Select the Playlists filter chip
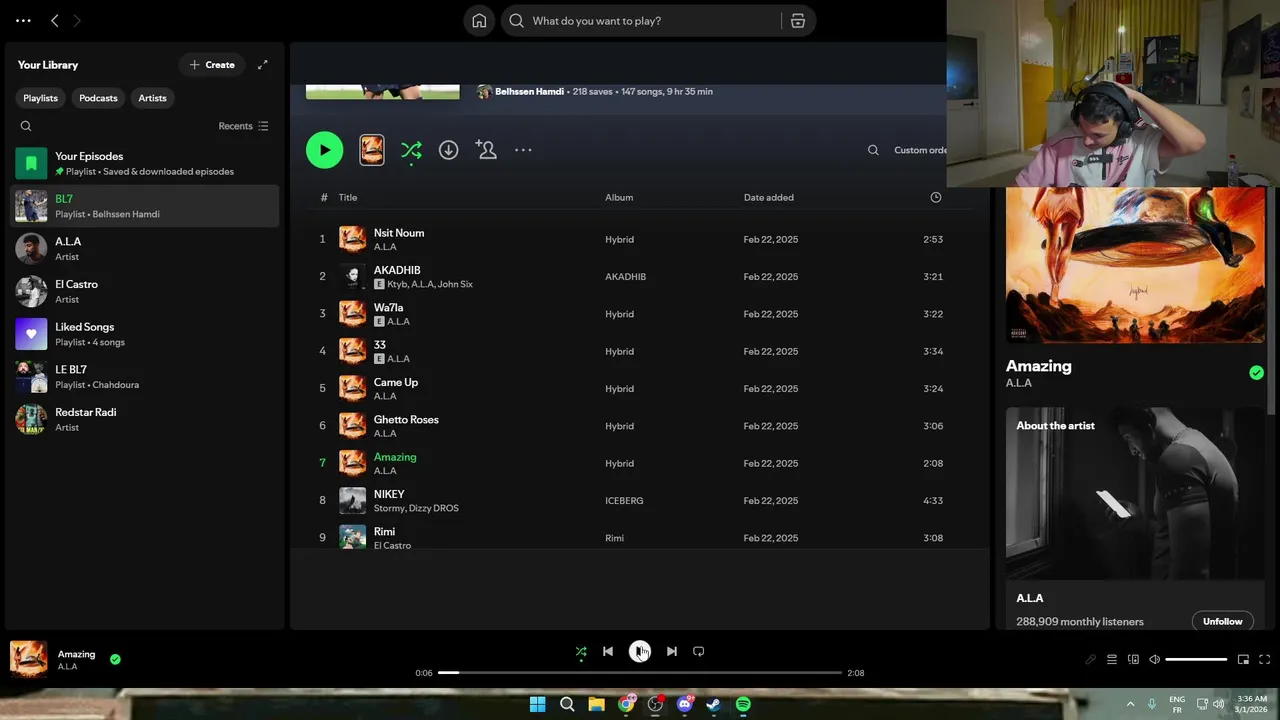1280x720 pixels. (41, 98)
